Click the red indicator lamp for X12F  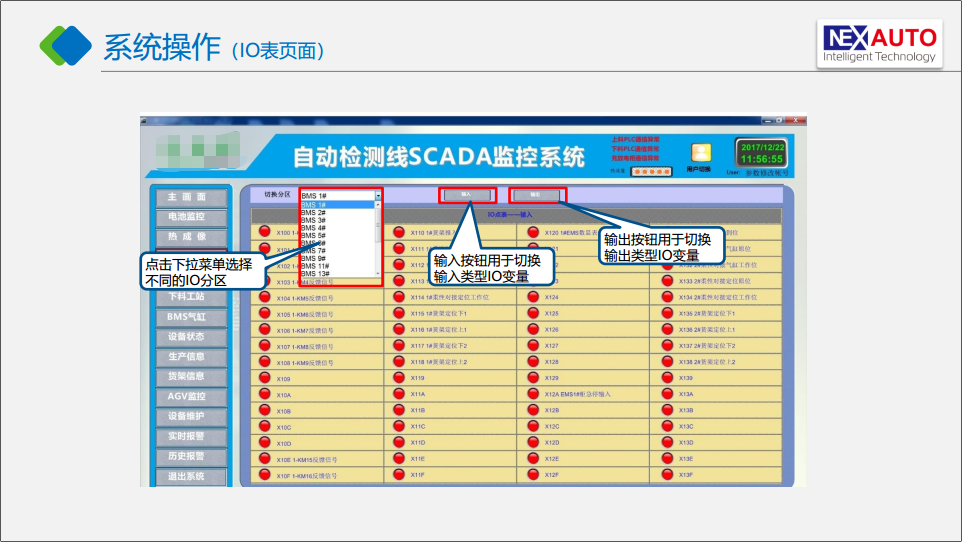(533, 474)
